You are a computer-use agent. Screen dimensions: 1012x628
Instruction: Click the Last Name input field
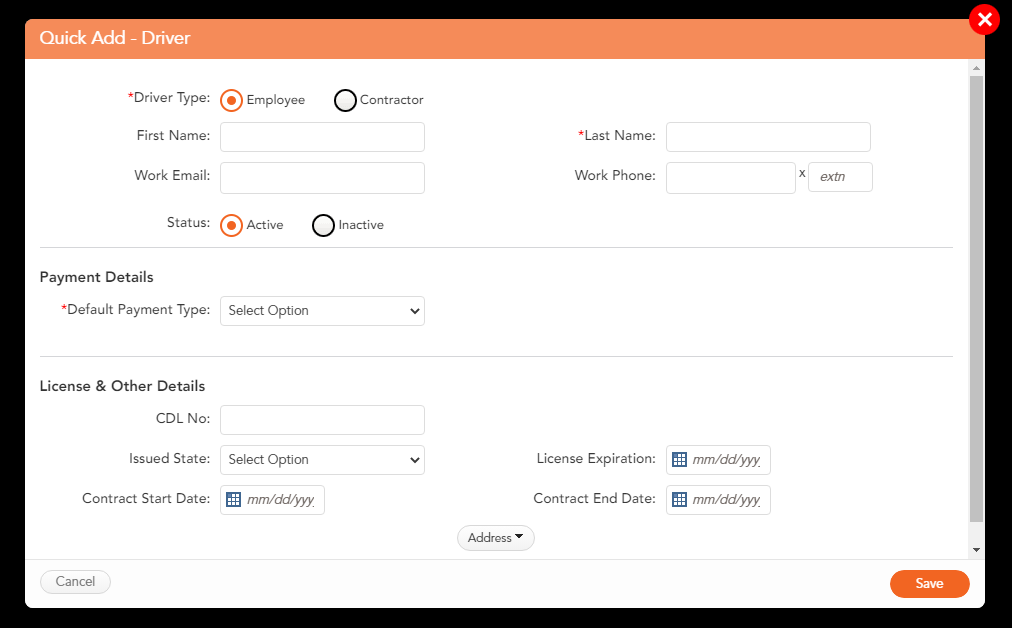[x=768, y=137]
